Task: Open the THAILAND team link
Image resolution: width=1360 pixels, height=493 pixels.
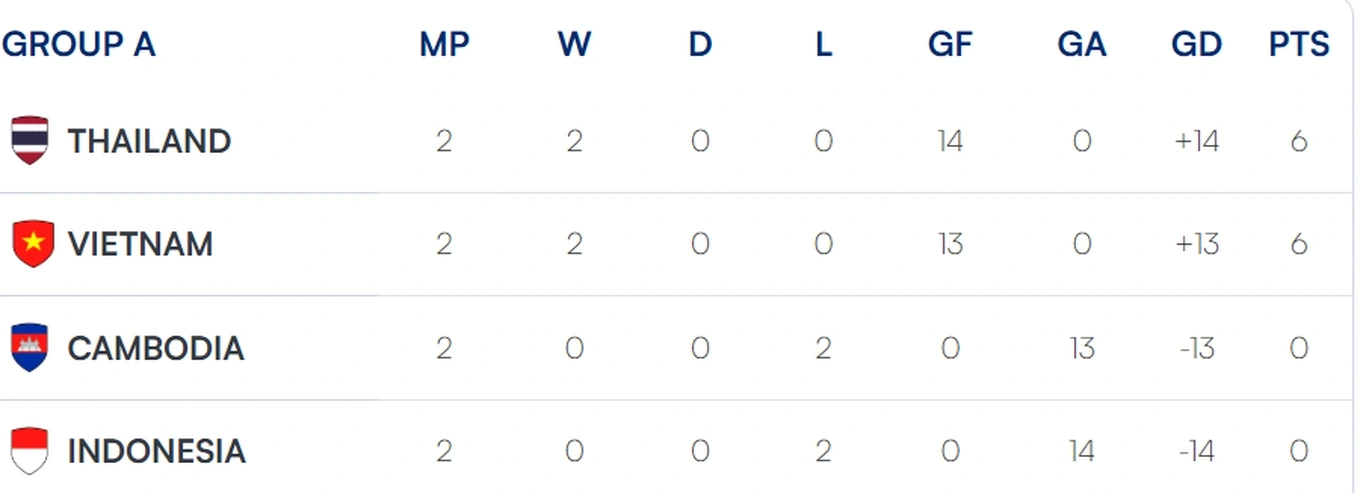Action: click(x=149, y=141)
